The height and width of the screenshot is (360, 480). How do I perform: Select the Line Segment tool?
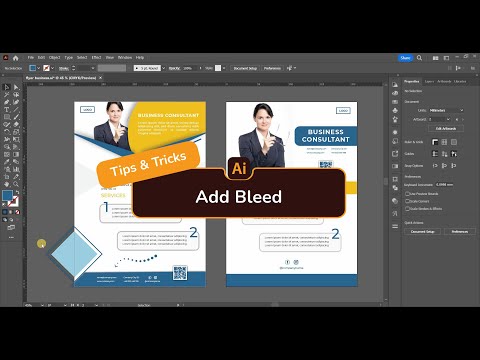(x=16, y=110)
